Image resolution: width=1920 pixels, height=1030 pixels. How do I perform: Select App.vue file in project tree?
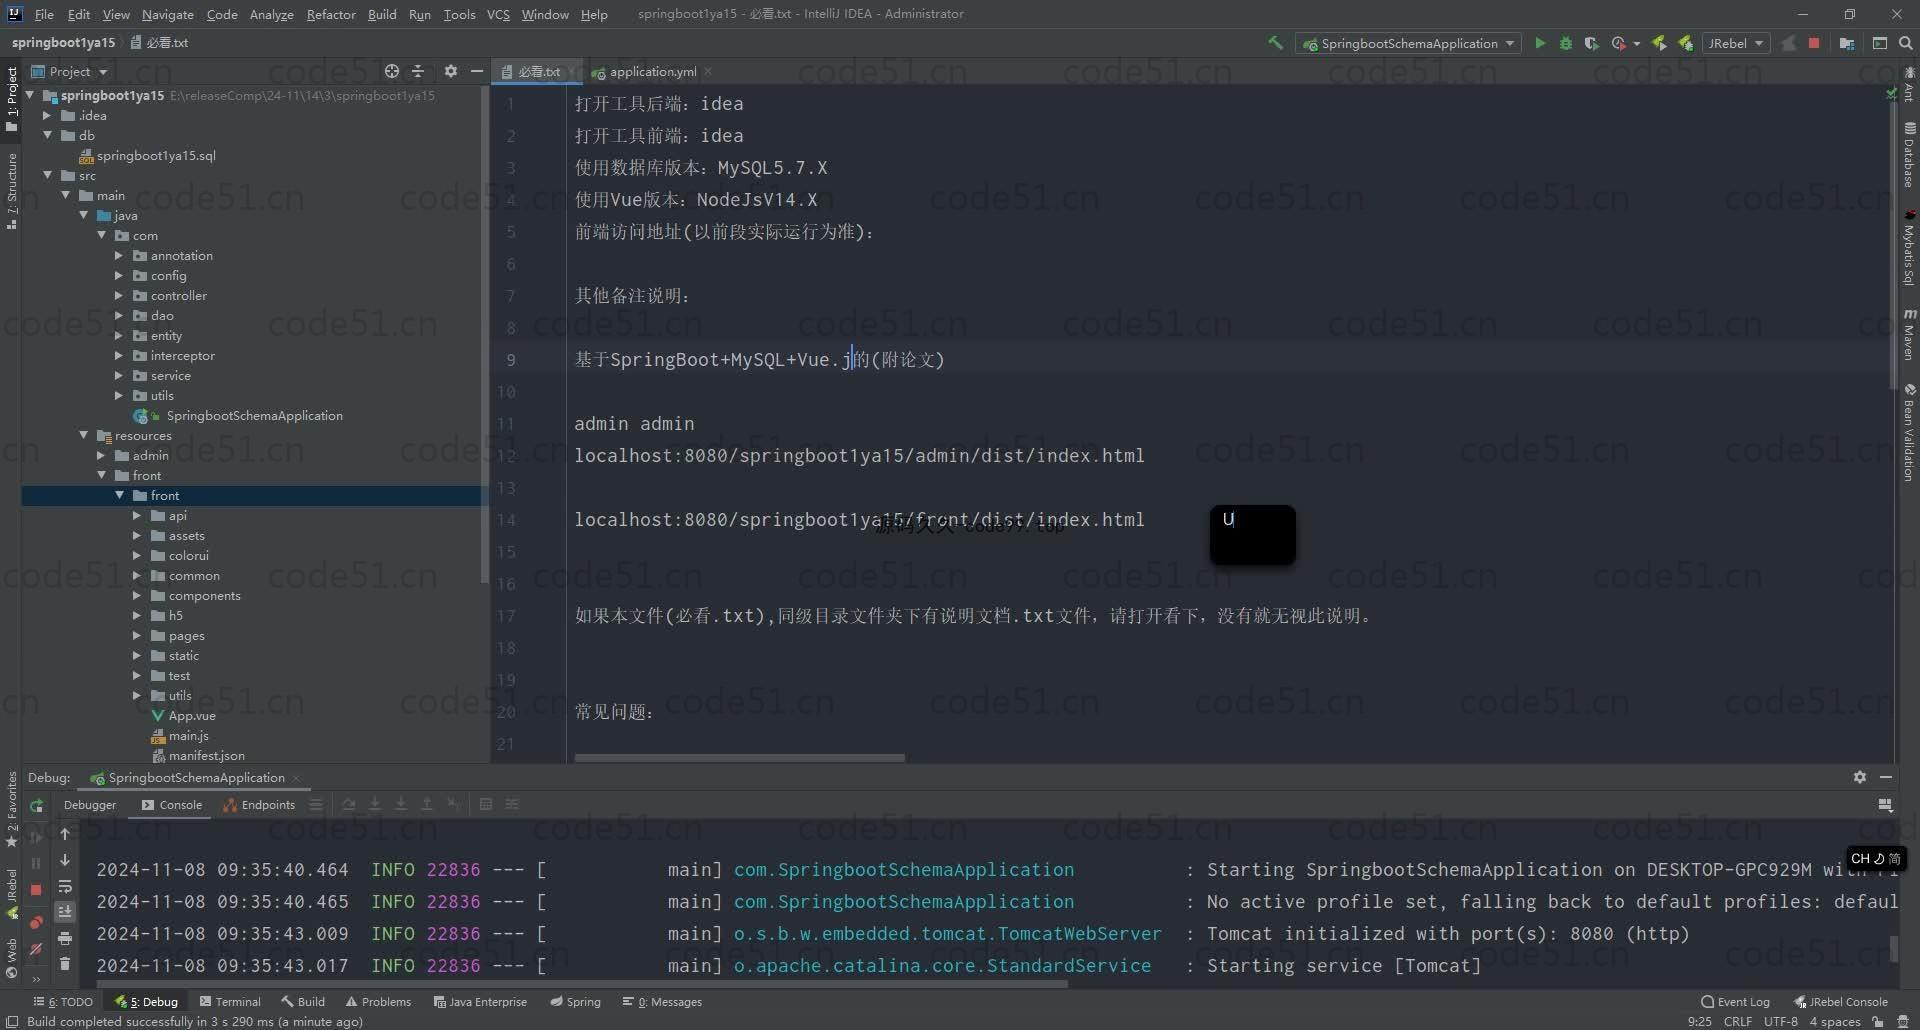183,716
